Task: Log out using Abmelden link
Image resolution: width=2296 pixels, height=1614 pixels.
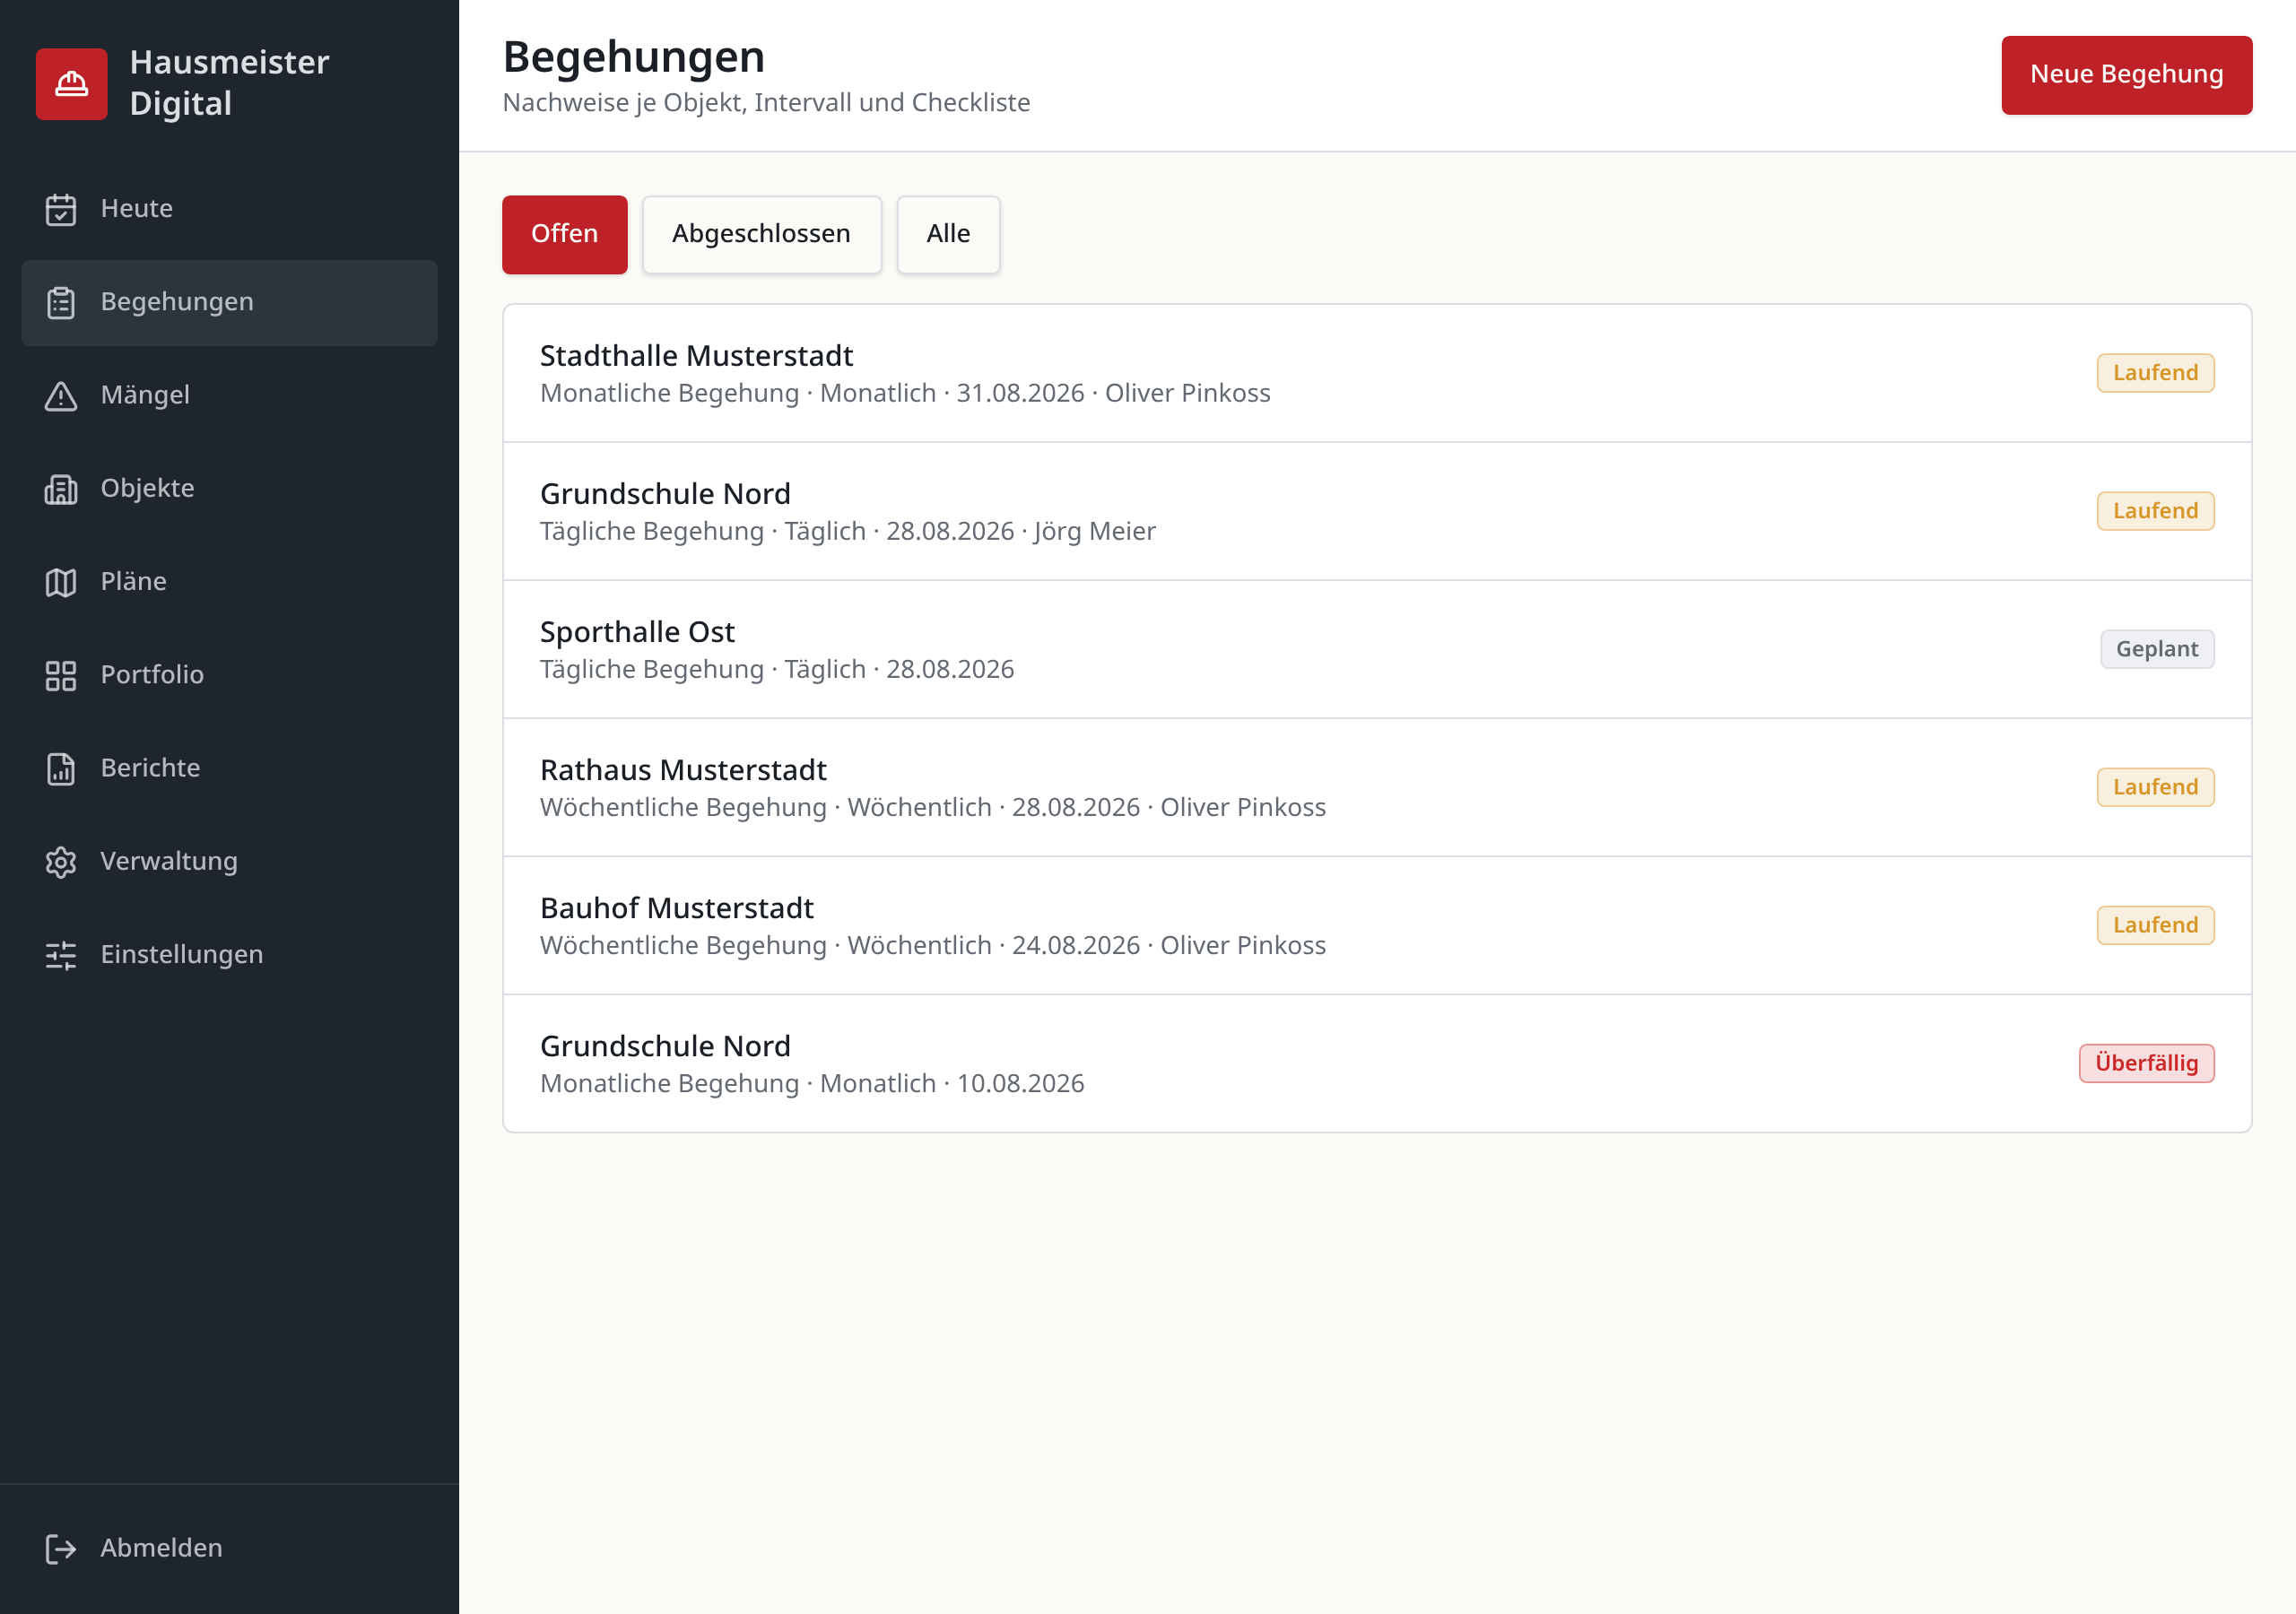Action: click(x=229, y=1548)
